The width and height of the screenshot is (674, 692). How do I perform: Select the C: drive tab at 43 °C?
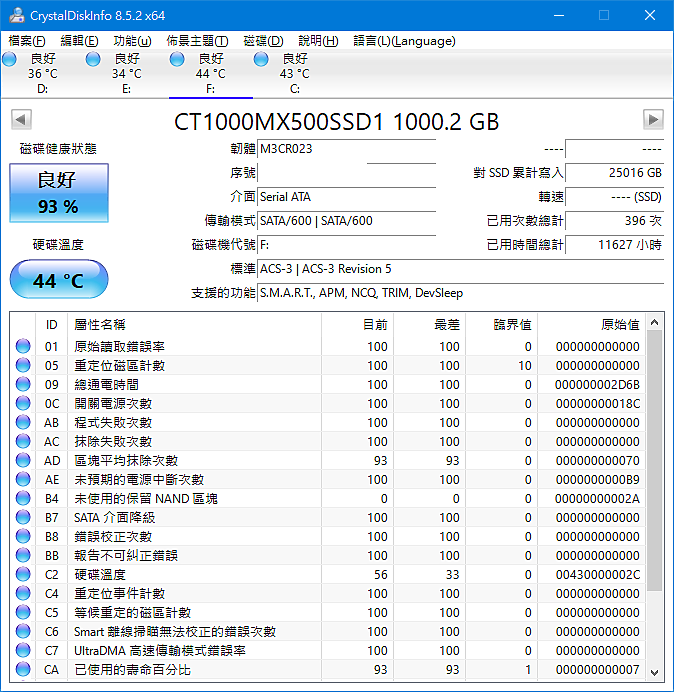pyautogui.click(x=294, y=73)
